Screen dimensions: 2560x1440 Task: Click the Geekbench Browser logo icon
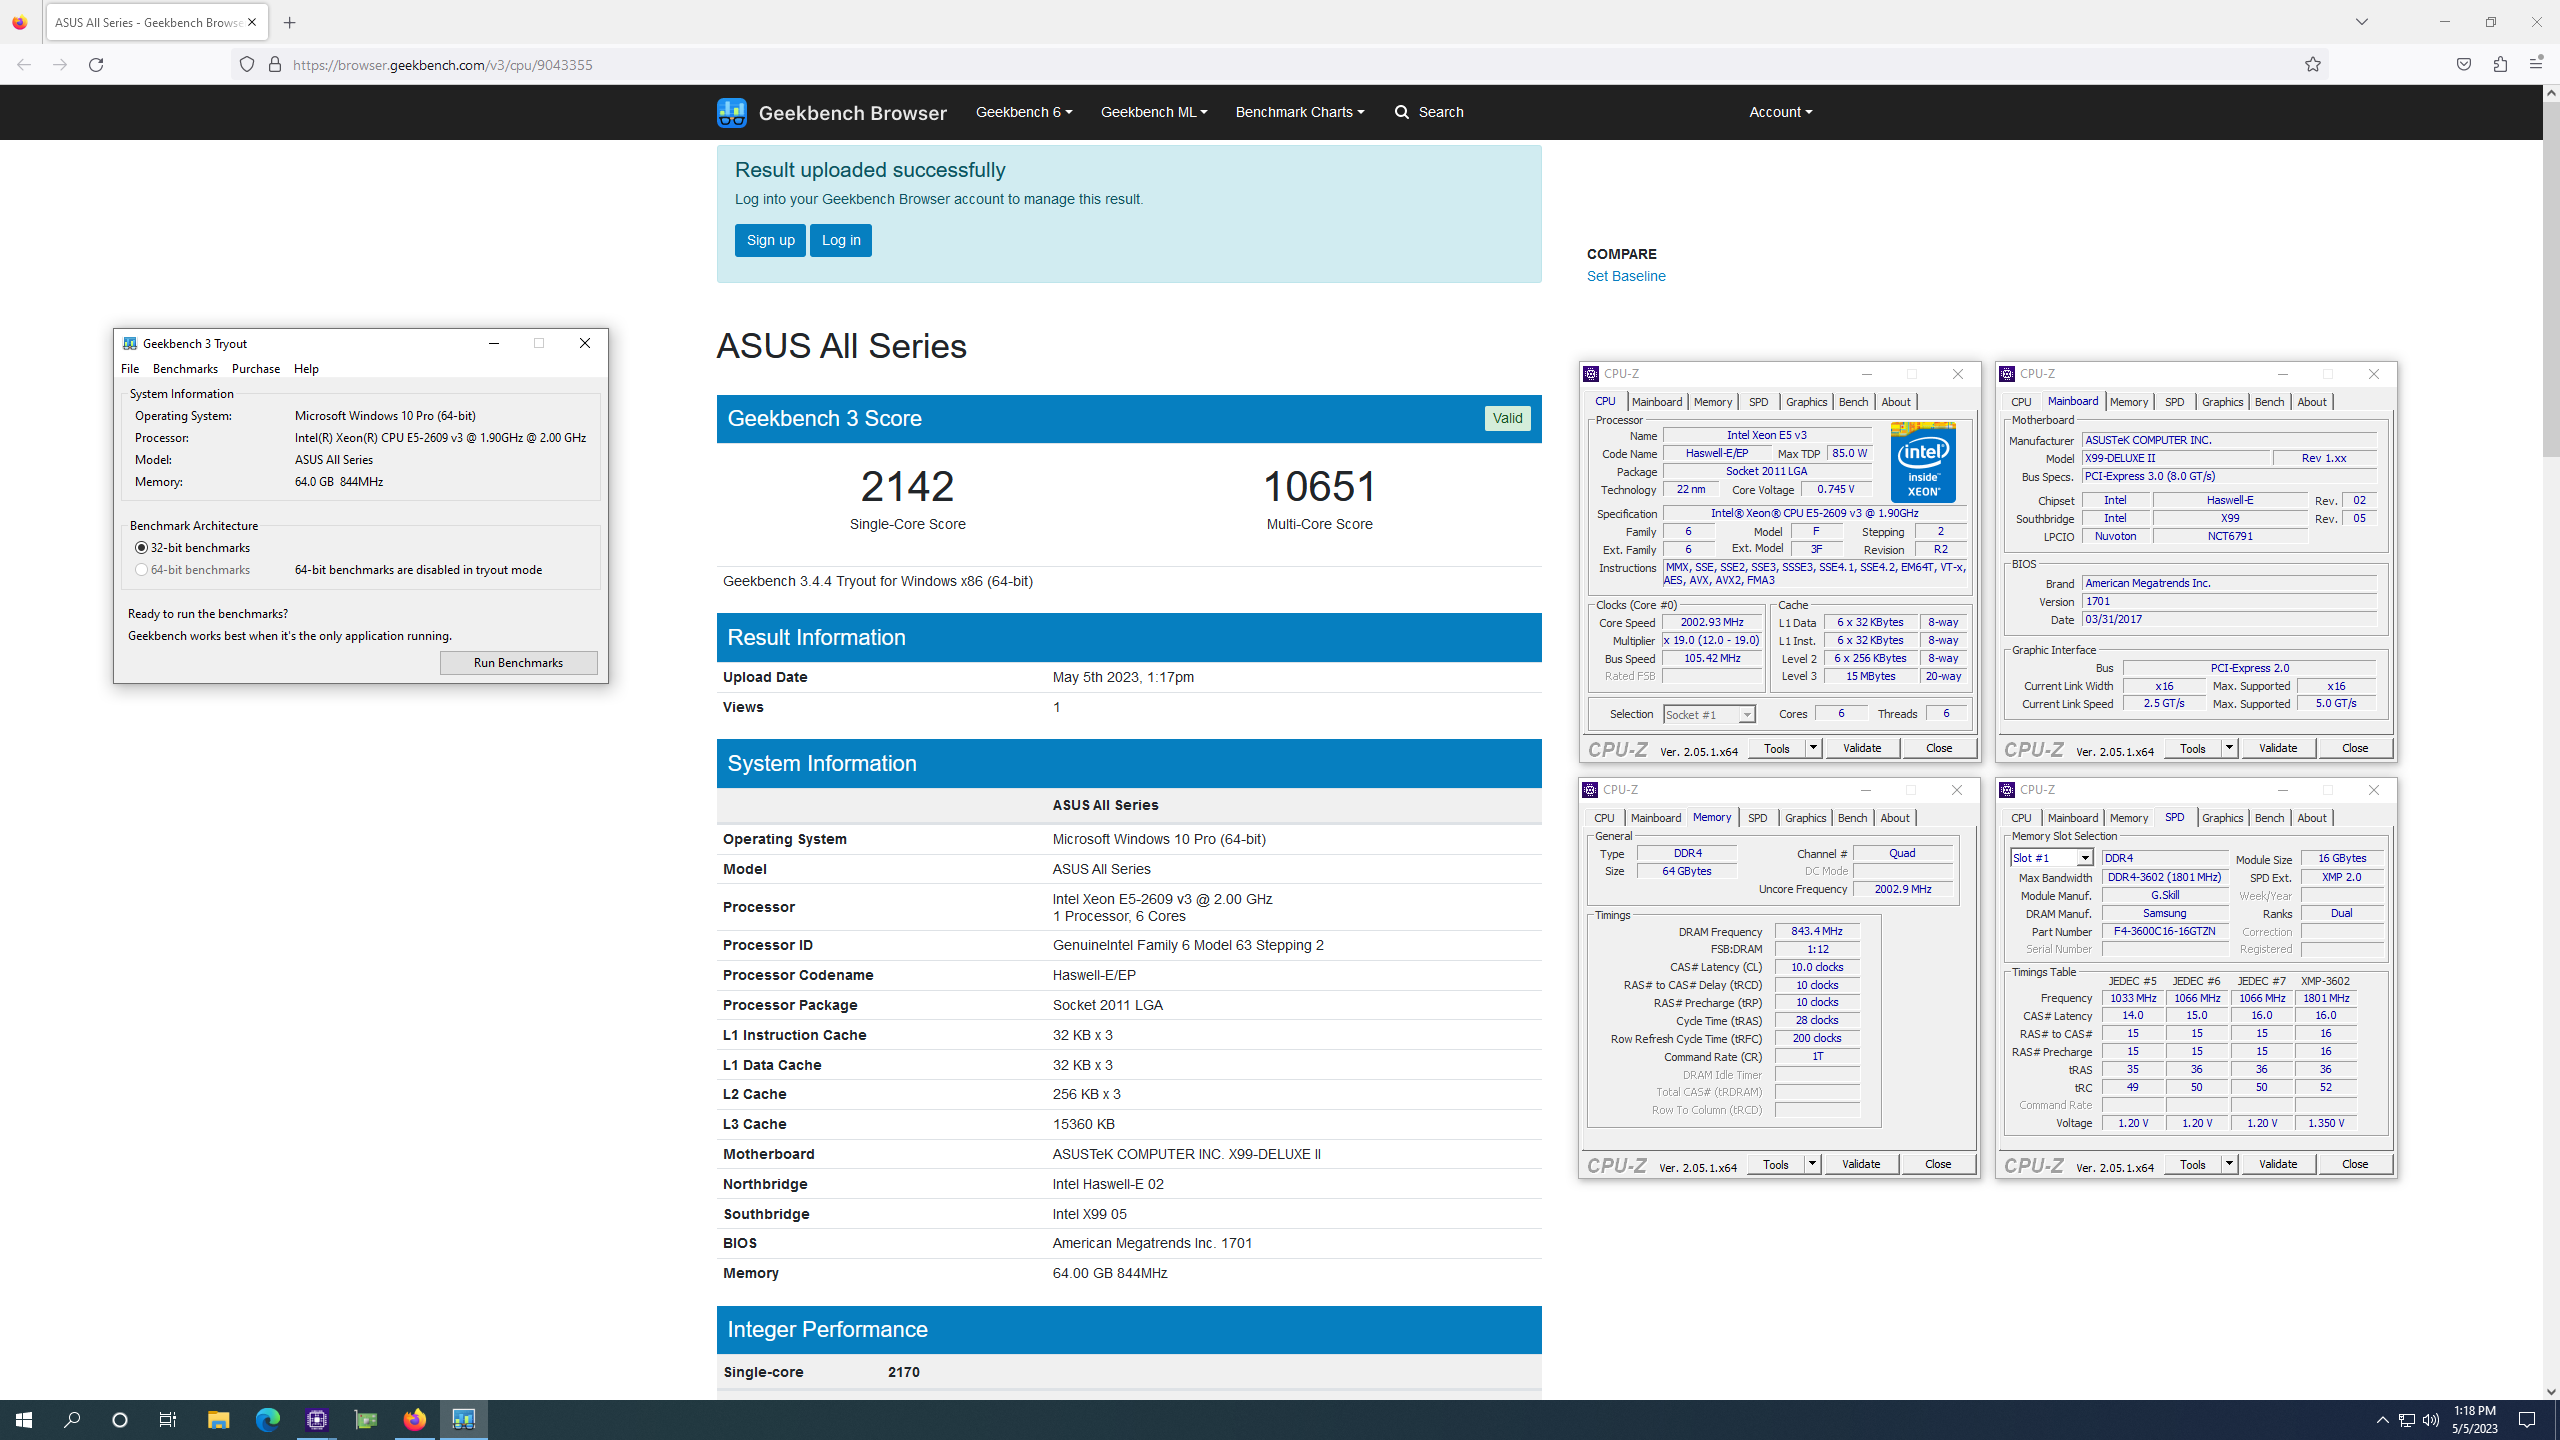[x=731, y=112]
